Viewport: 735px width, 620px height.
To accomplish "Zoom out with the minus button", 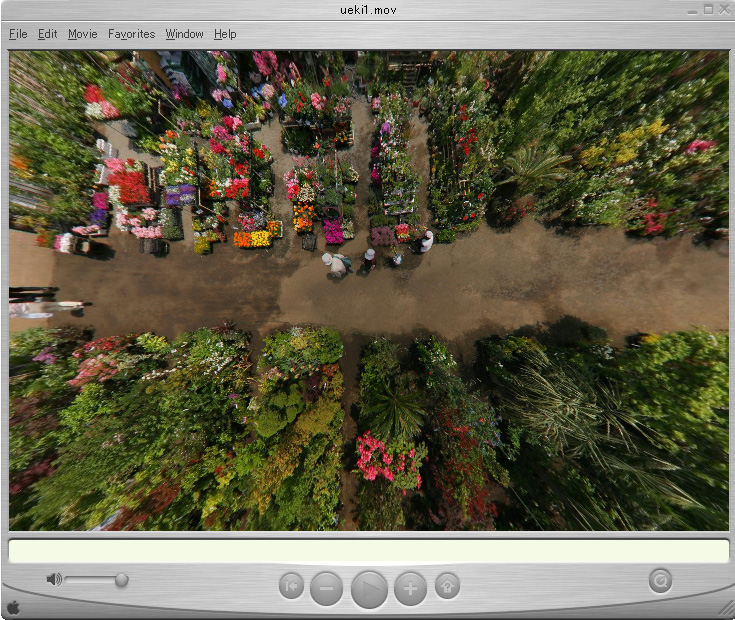I will point(327,588).
